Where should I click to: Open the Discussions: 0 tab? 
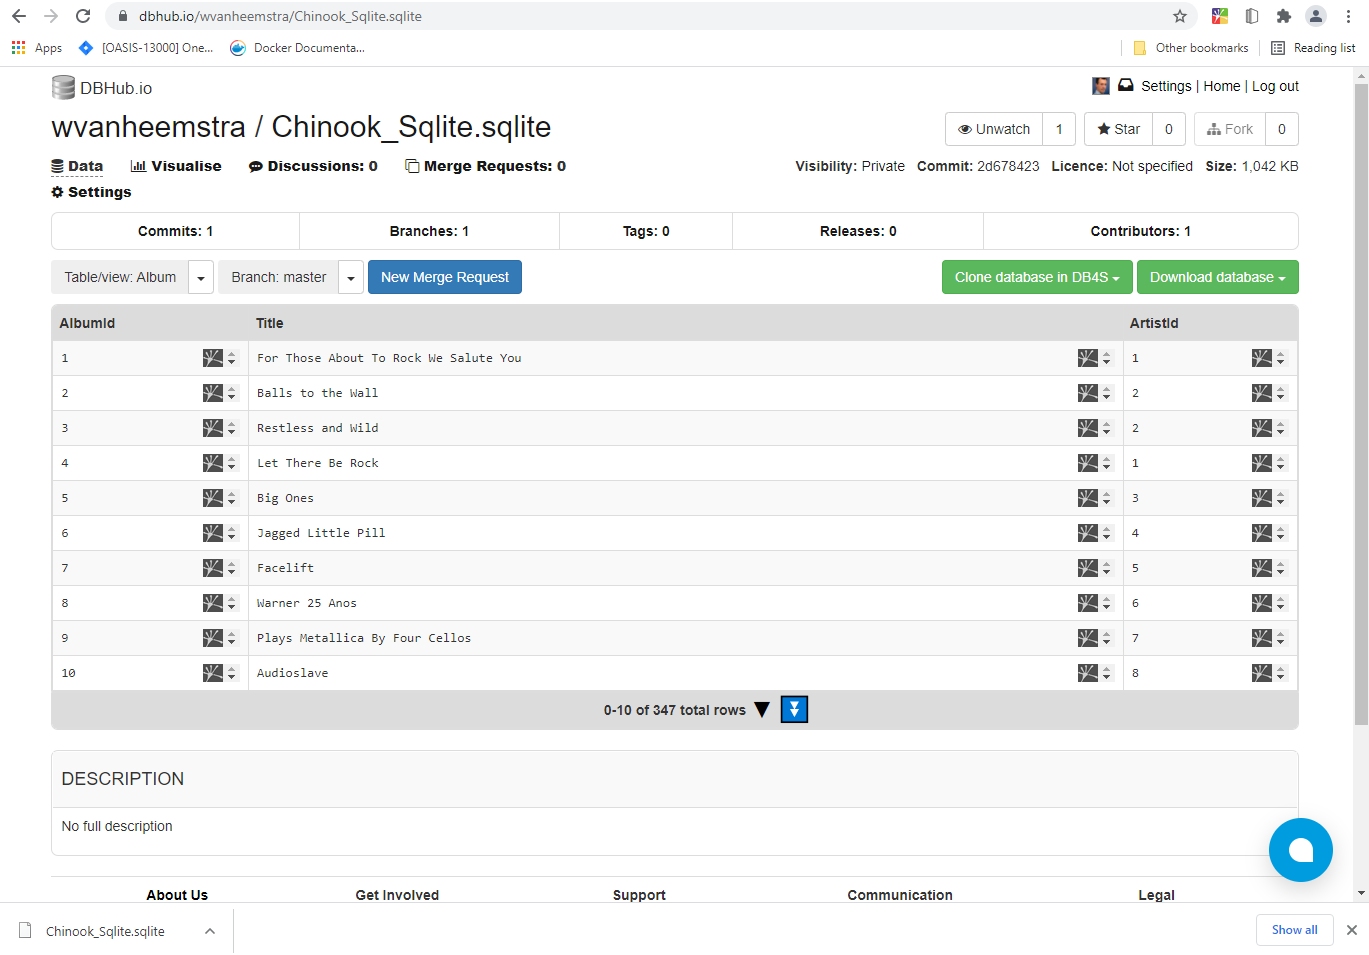(313, 166)
